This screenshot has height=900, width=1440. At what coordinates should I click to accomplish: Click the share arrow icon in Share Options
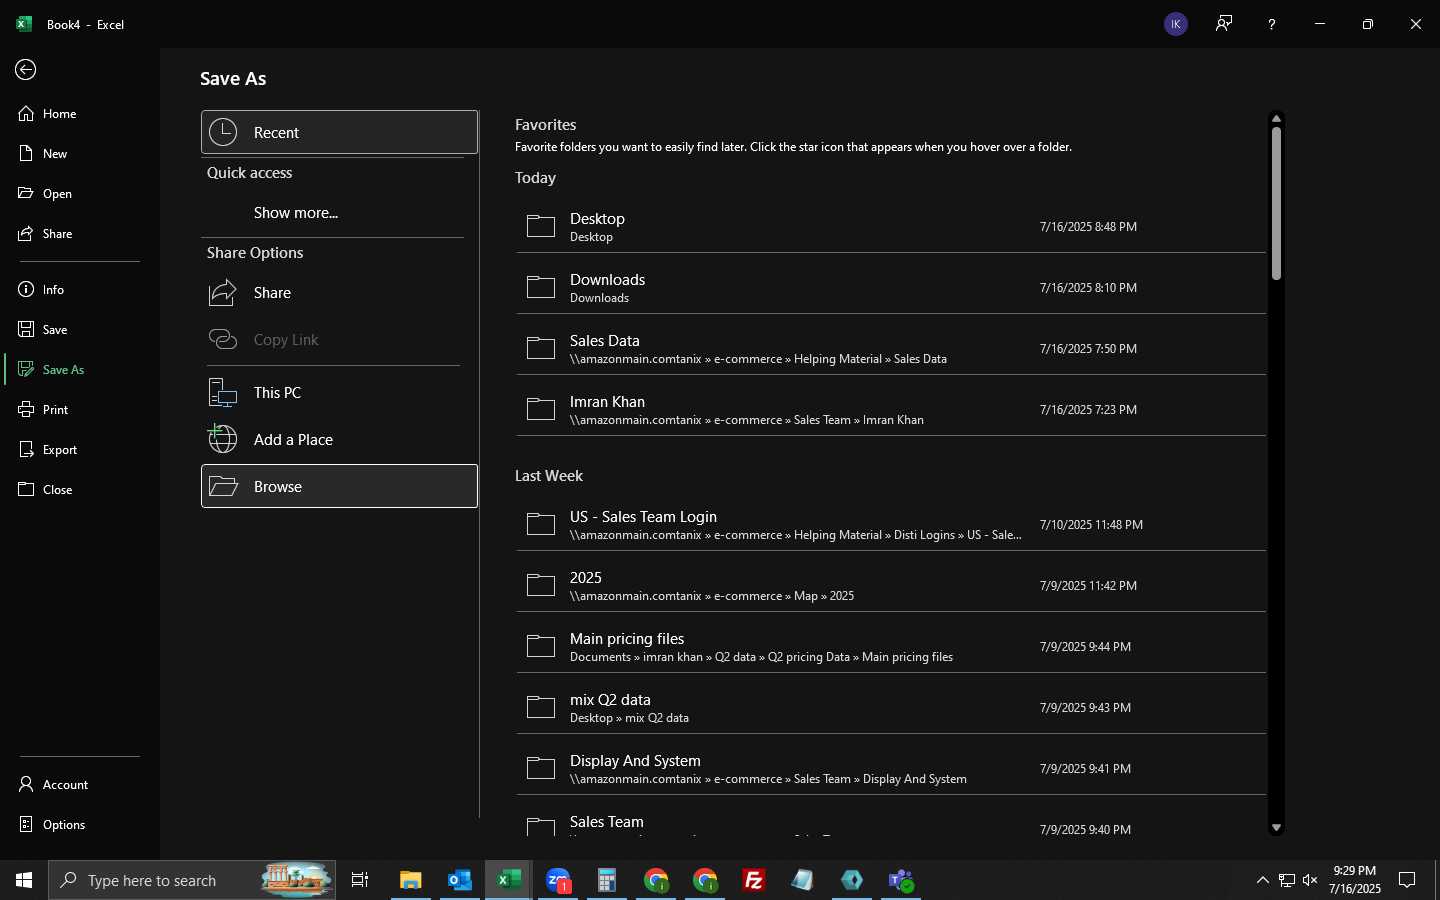click(x=223, y=292)
